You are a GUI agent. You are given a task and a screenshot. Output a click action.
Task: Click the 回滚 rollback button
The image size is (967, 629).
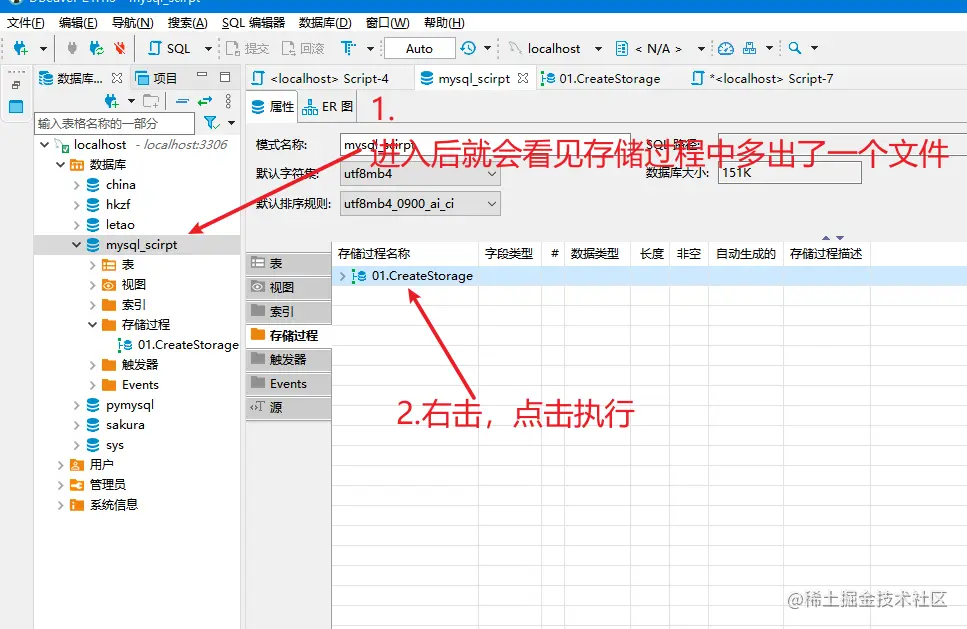click(303, 48)
